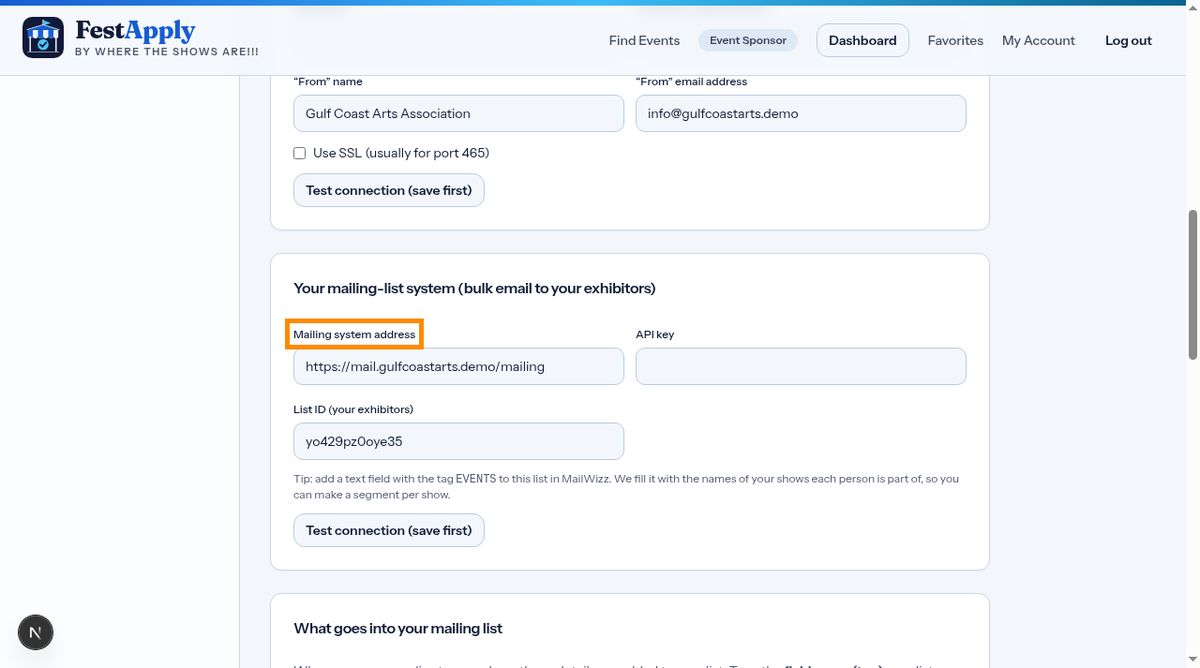Click the "Use SSL (usually for port 465)" label

pos(401,153)
